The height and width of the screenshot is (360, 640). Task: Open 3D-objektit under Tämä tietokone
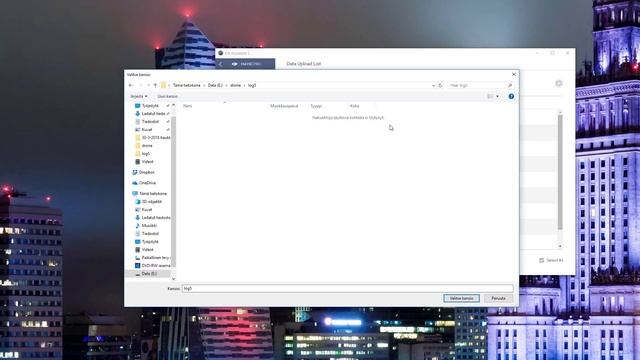[x=149, y=202]
